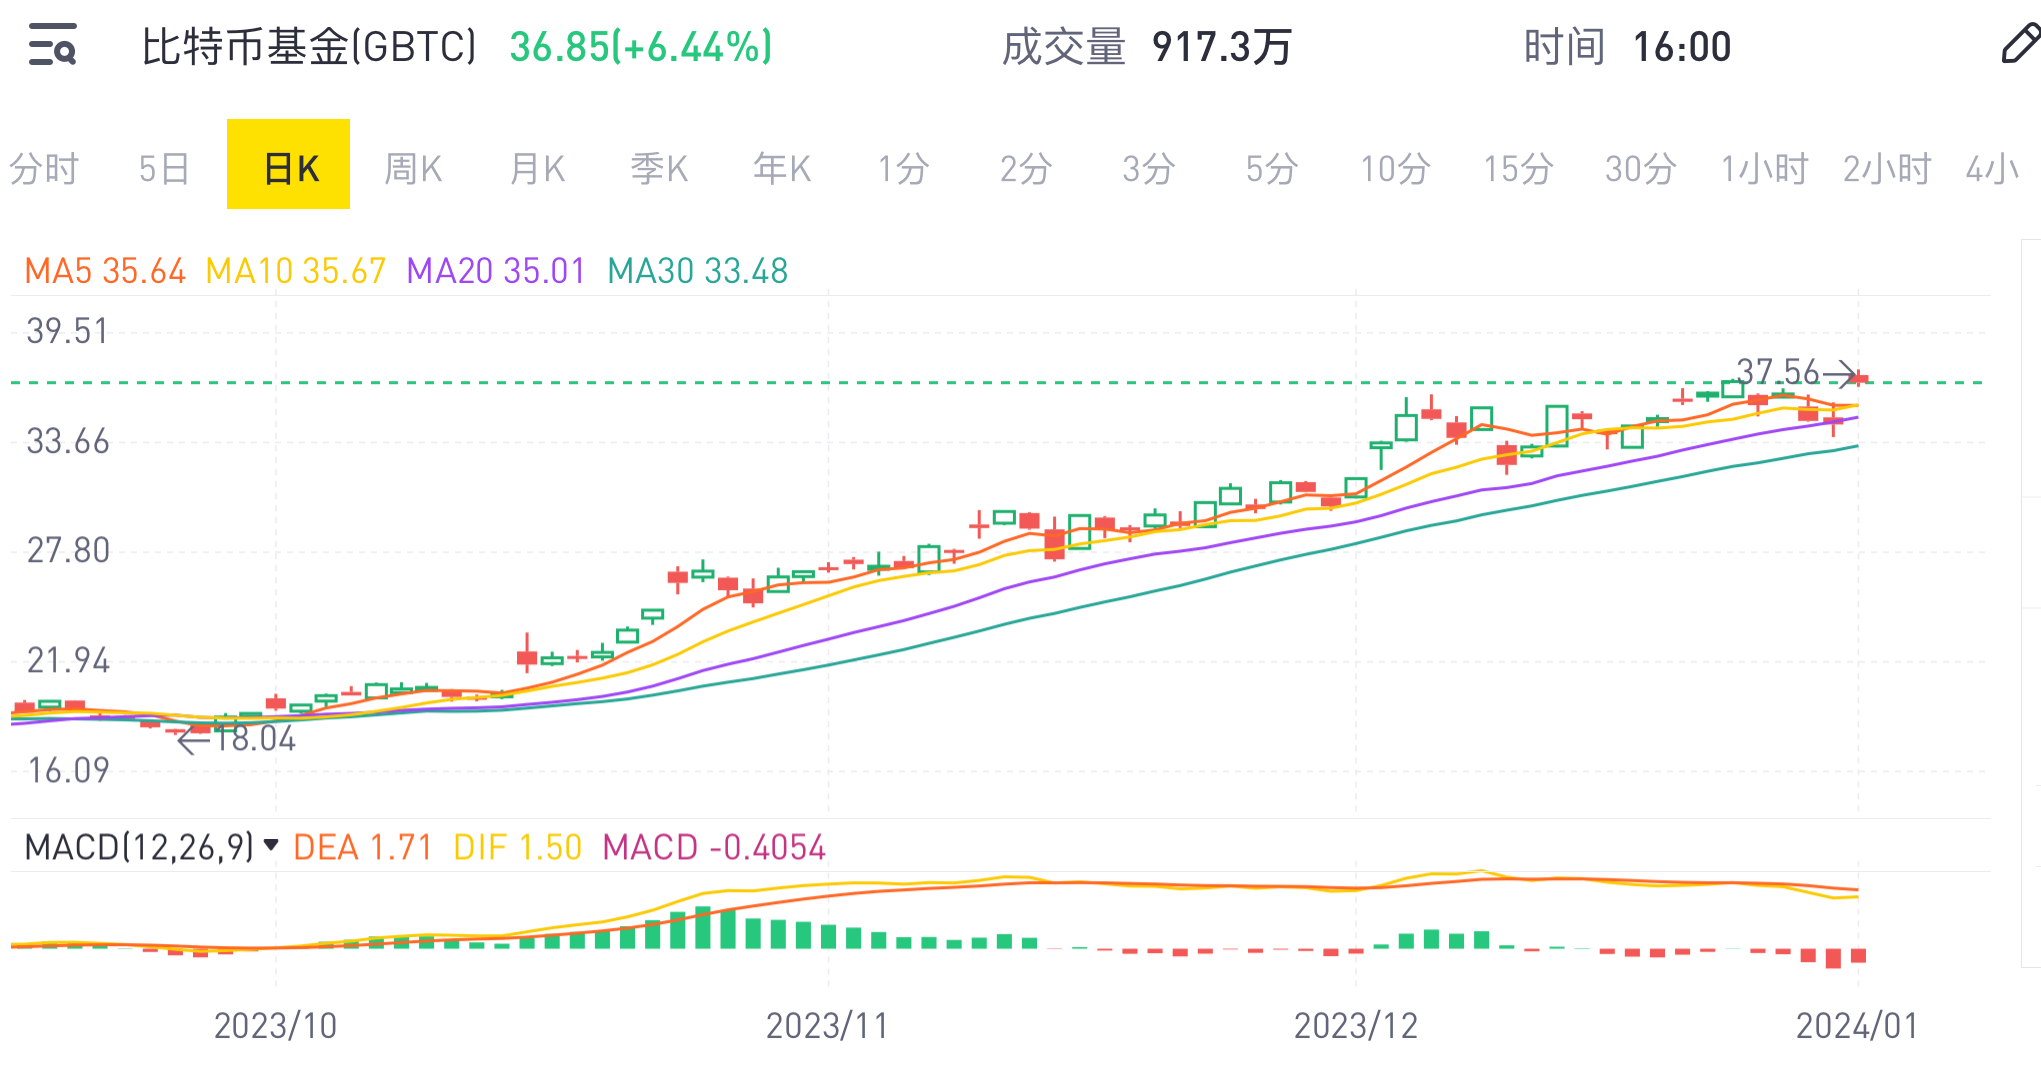Click the MA5 35.64 indicator label
This screenshot has height=1092, width=2041.
pos(105,271)
